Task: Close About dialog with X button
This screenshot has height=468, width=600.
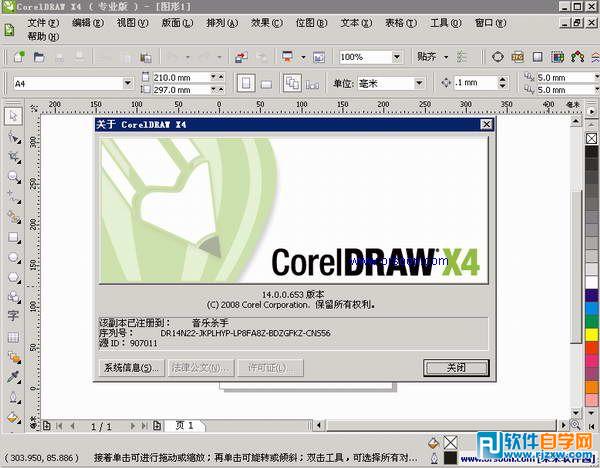Action: tap(486, 124)
